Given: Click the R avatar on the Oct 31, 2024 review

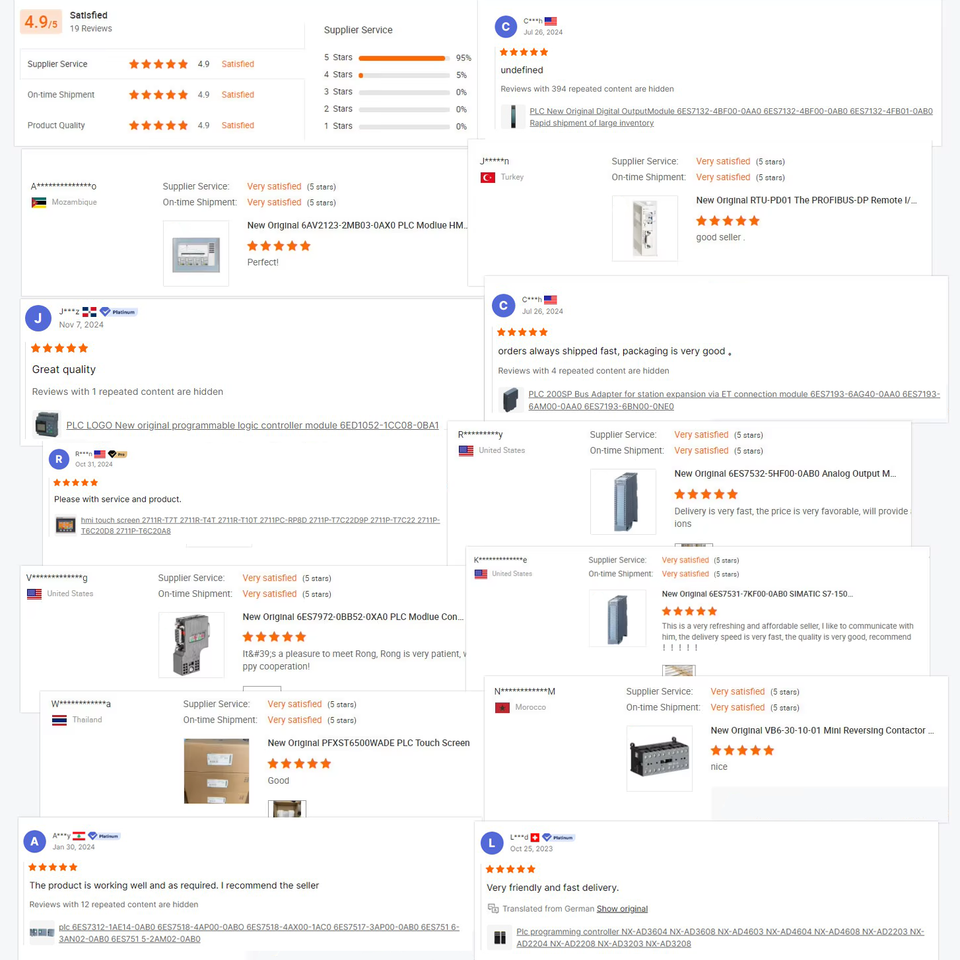Looking at the screenshot, I should pyautogui.click(x=59, y=459).
